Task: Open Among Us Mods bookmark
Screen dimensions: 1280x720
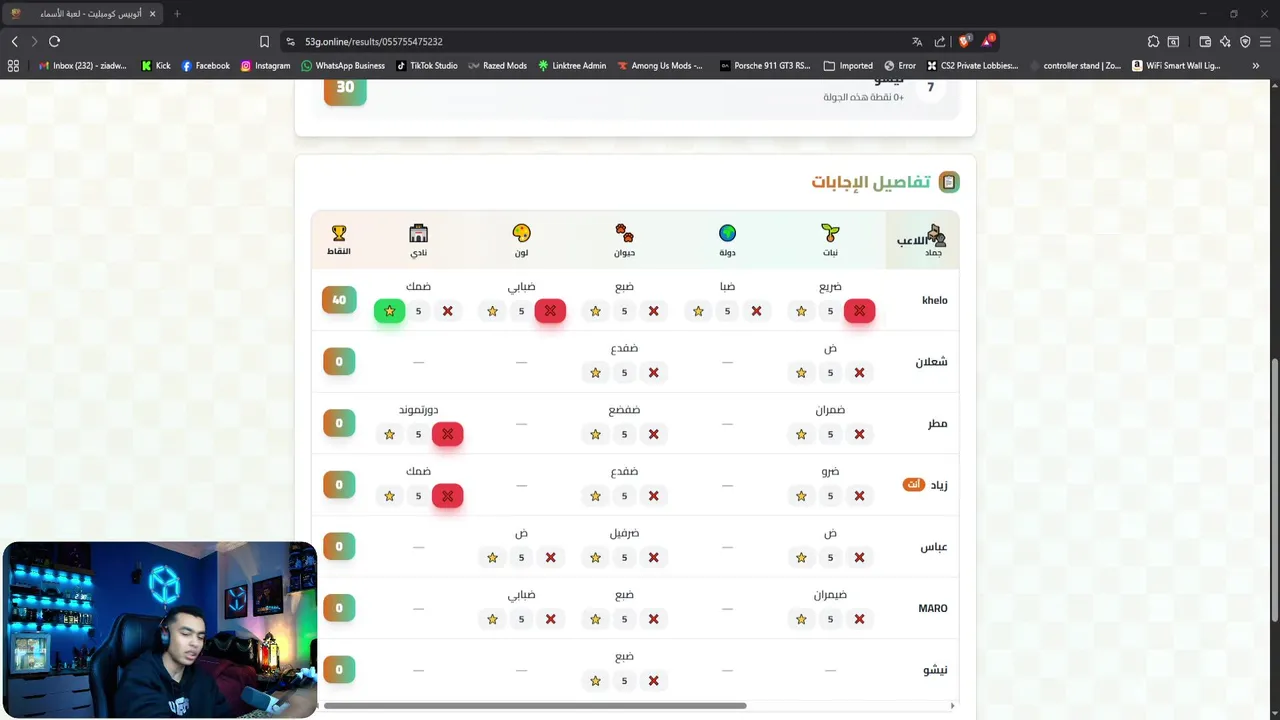Action: 660,65
